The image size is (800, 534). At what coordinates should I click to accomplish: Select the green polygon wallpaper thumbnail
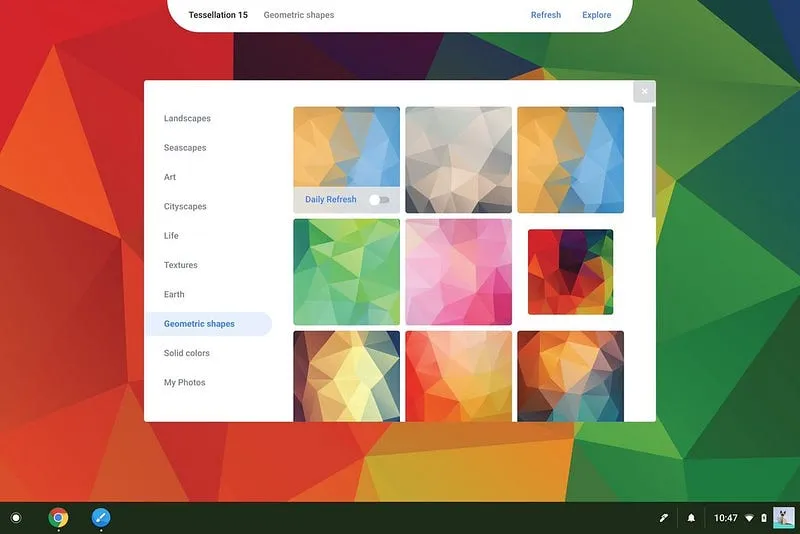(x=346, y=272)
